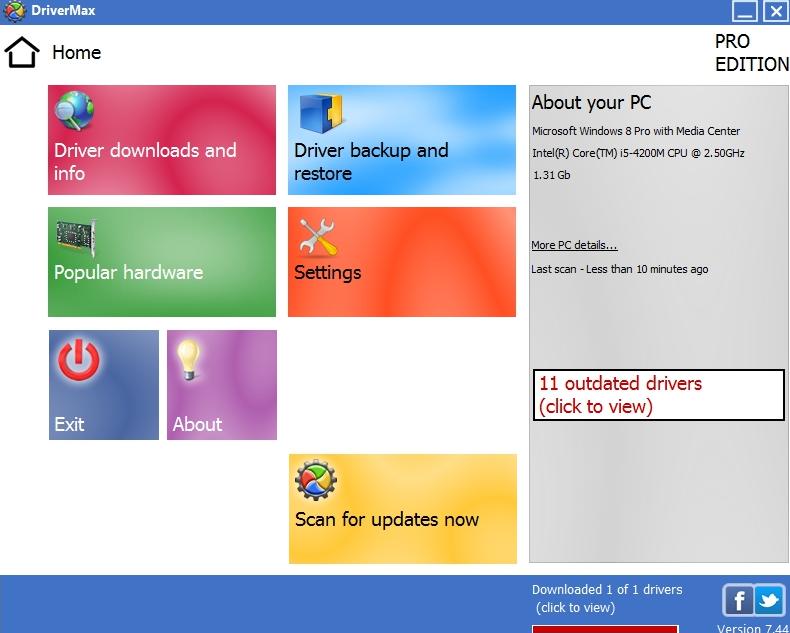Open the About tile

pos(222,385)
